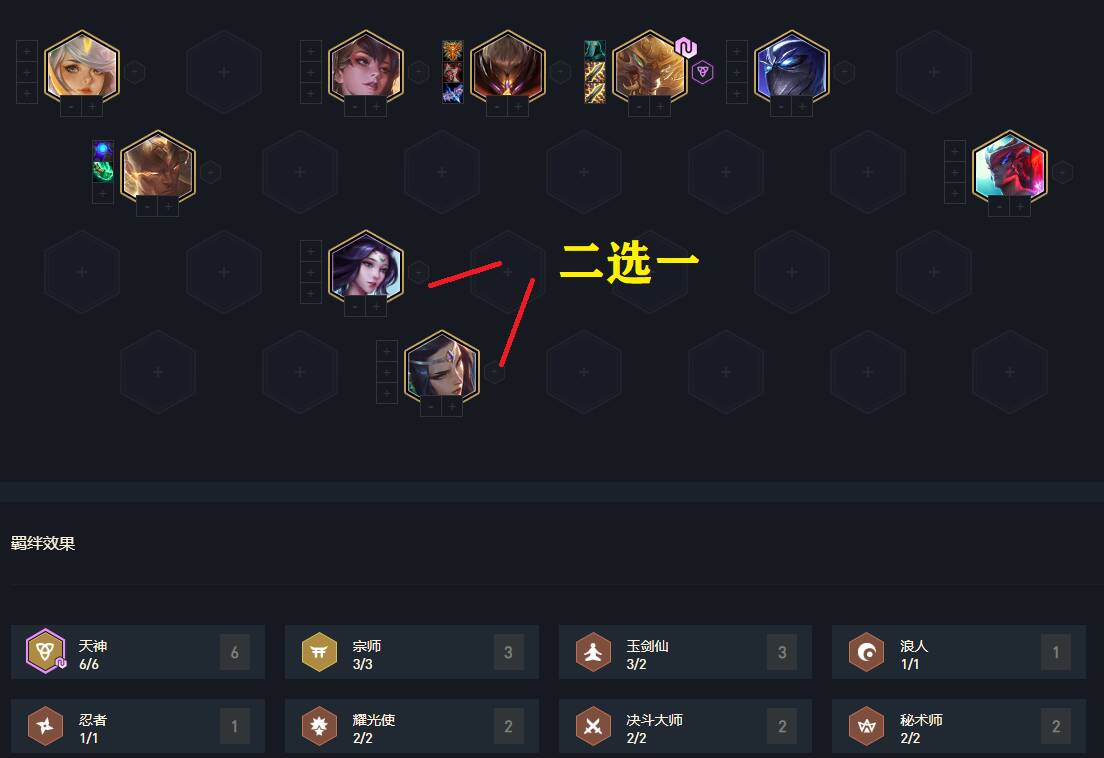Add item to white-haired champion's top slot
Viewport: 1104px width, 758px height.
click(x=27, y=51)
